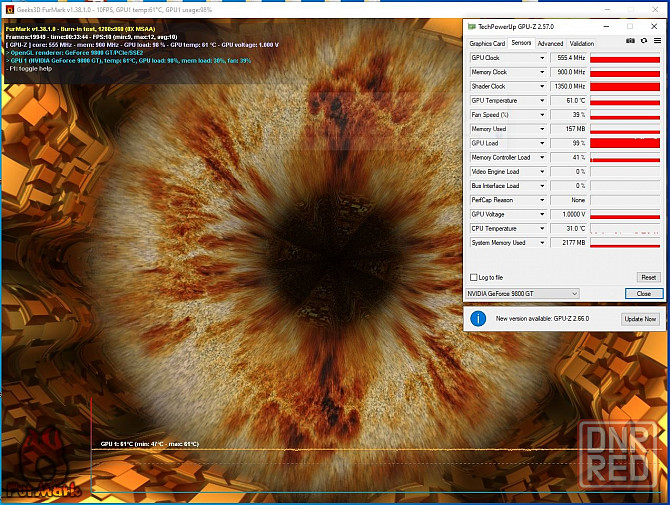Click the GPU Clock red graph bar

pyautogui.click(x=625, y=58)
